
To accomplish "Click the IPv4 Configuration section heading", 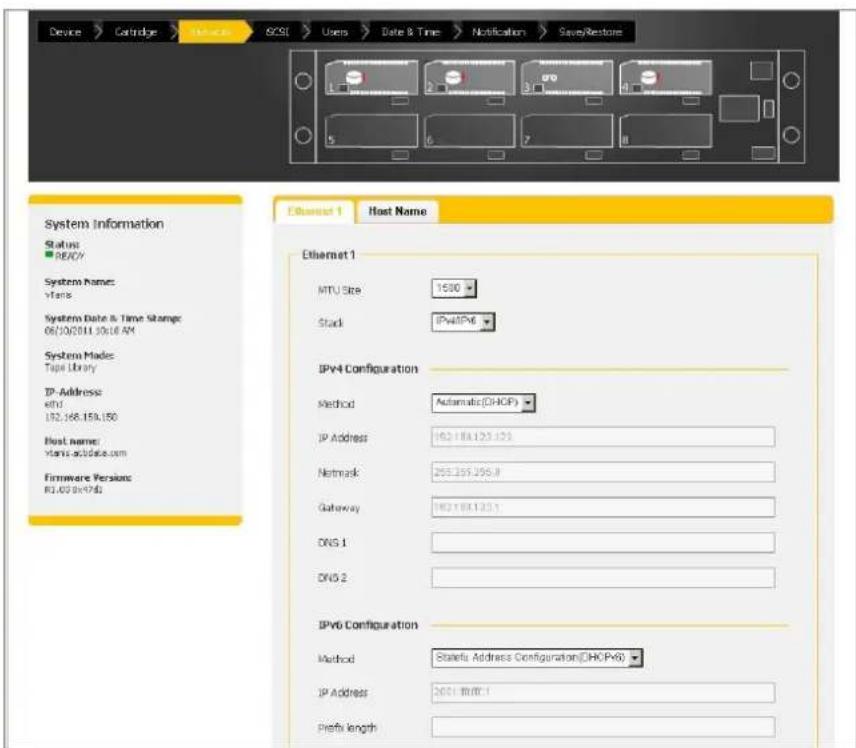I will tap(368, 369).
